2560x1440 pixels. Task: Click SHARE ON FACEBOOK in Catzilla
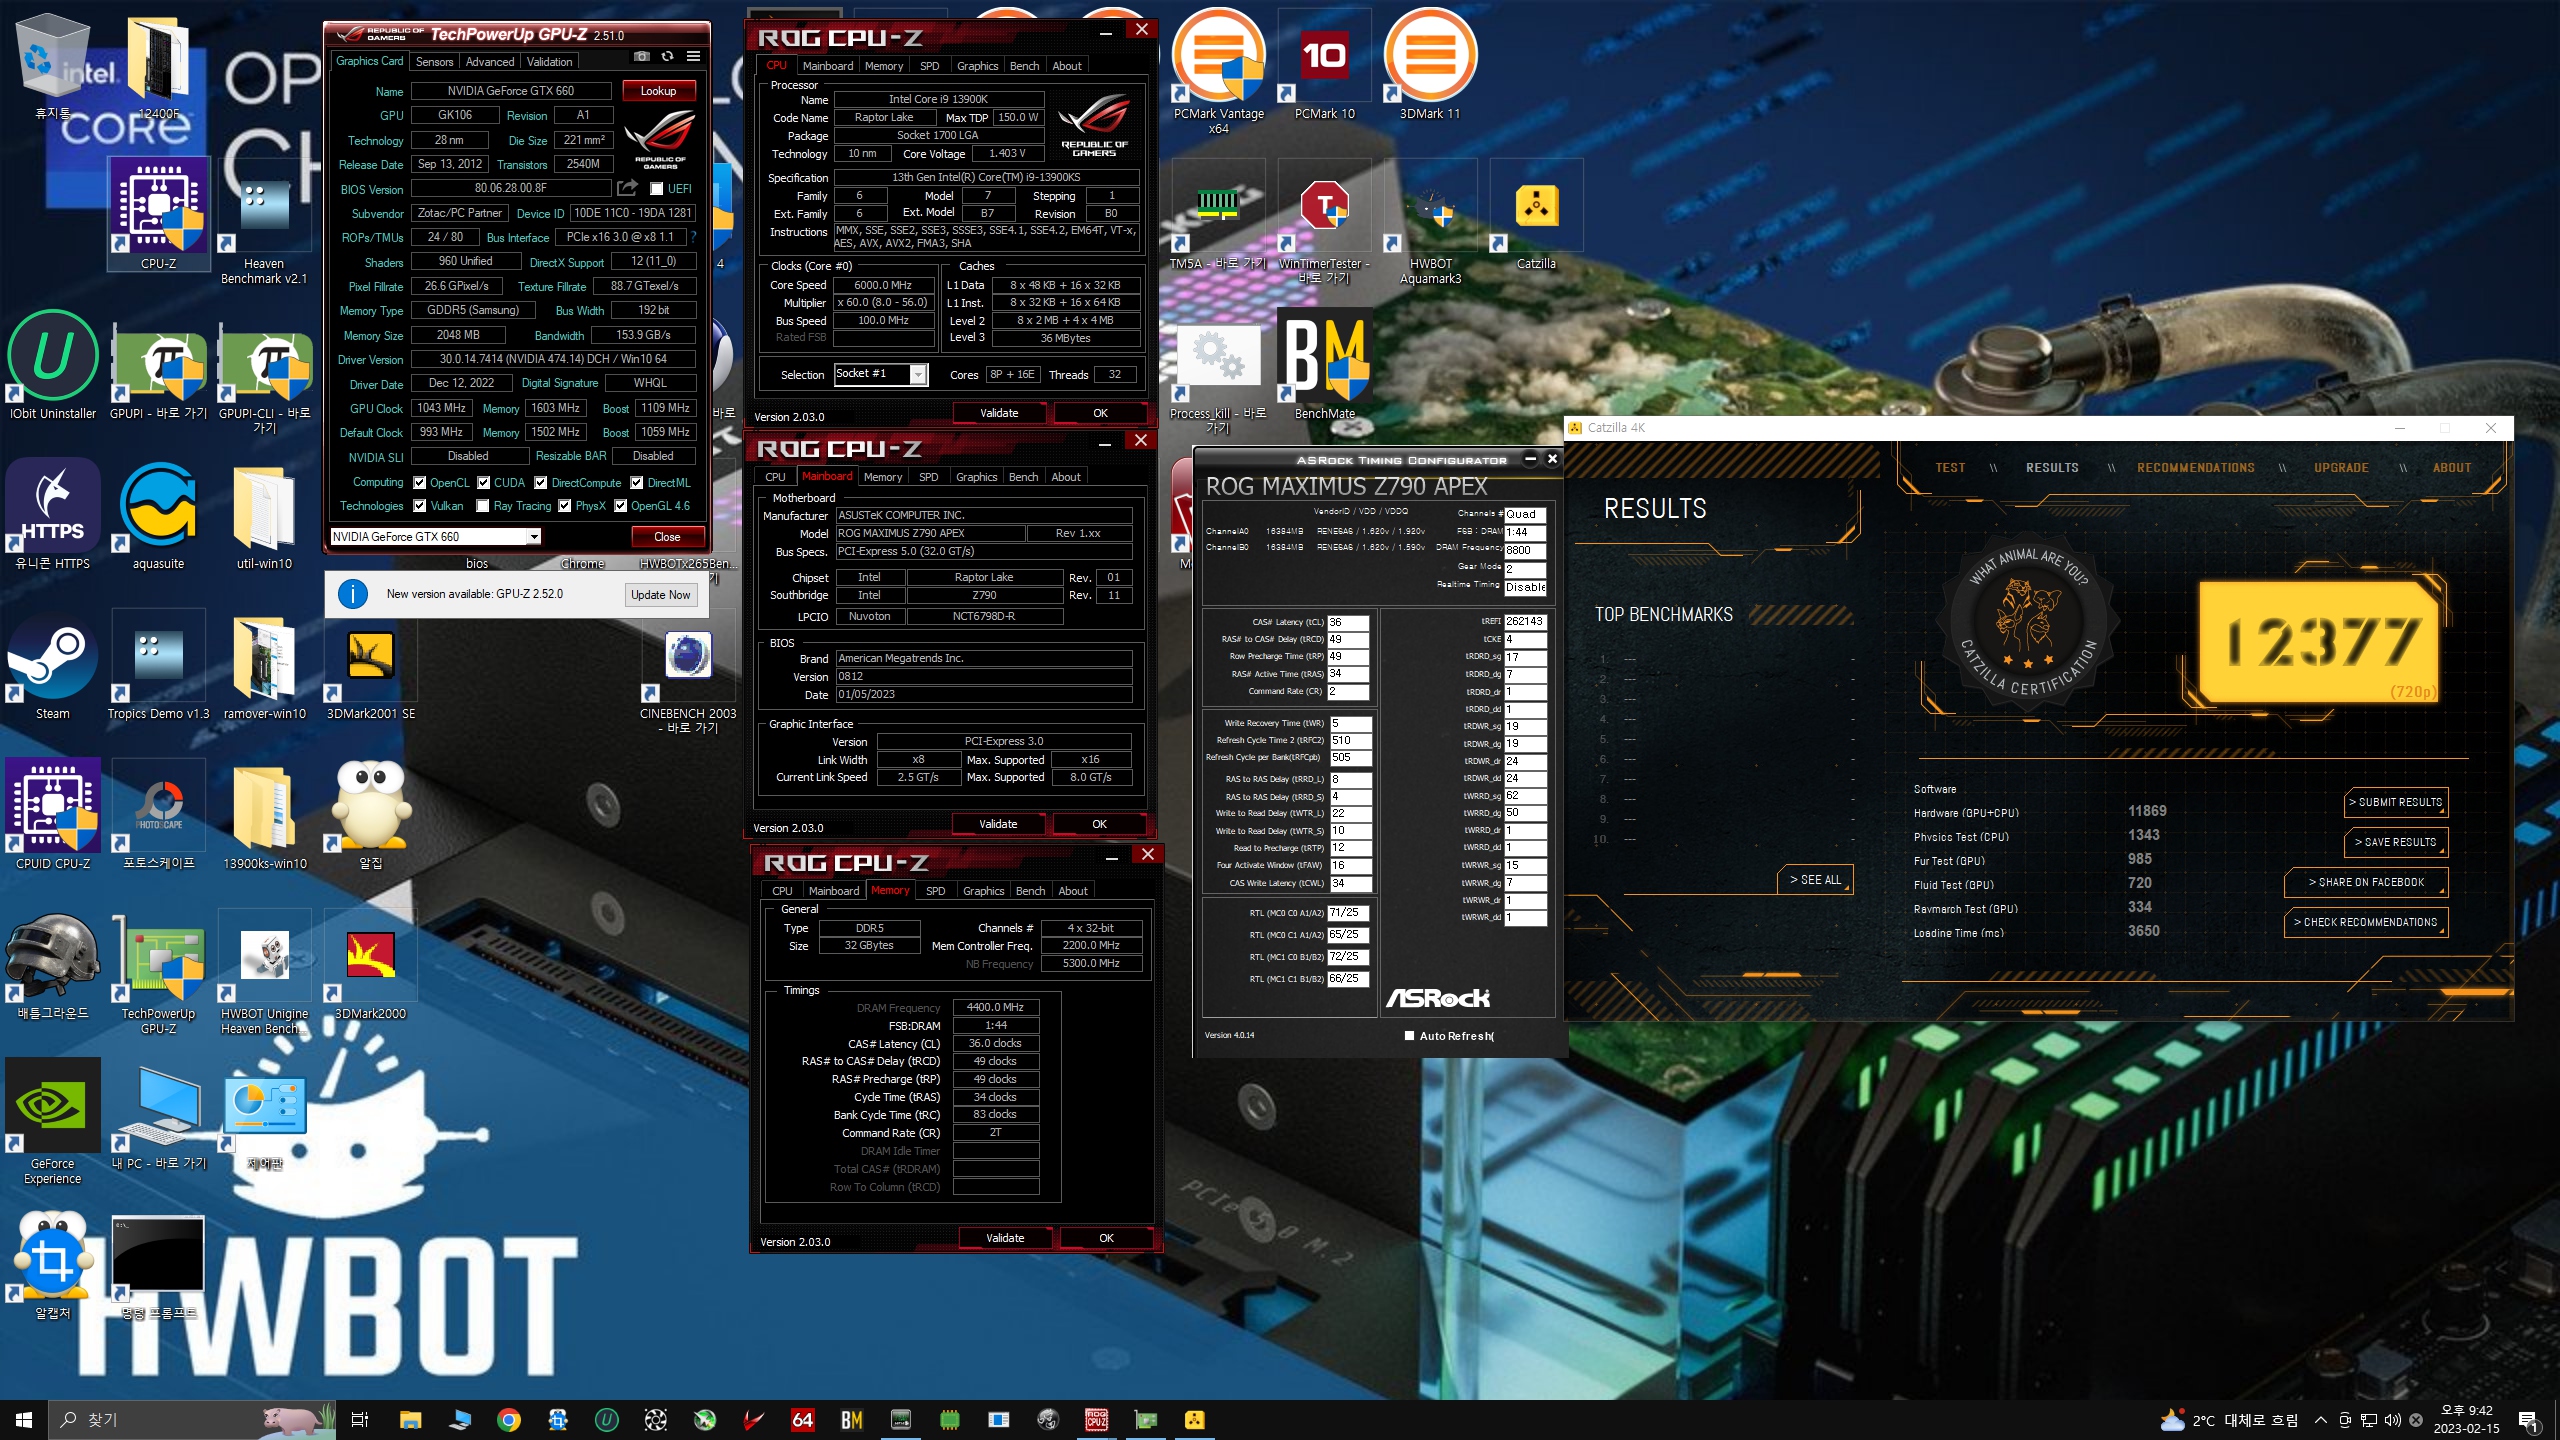[x=2366, y=882]
